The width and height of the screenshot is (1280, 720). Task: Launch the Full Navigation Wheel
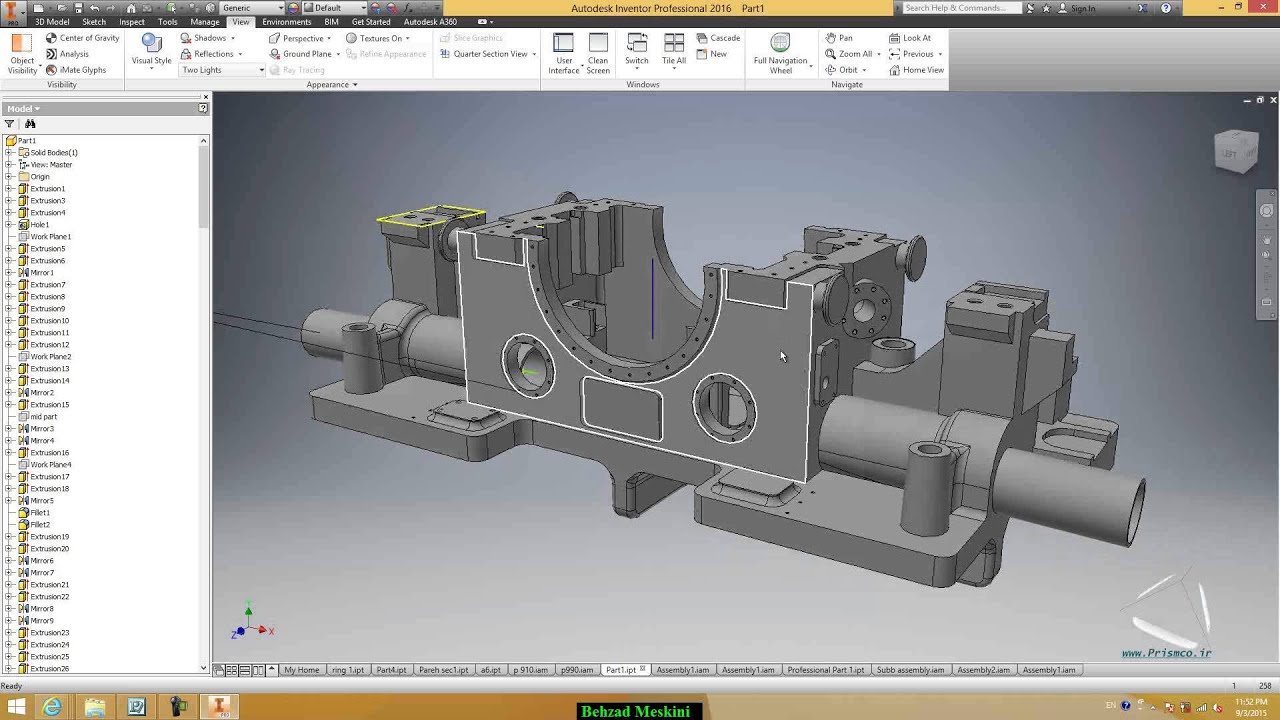(x=780, y=53)
